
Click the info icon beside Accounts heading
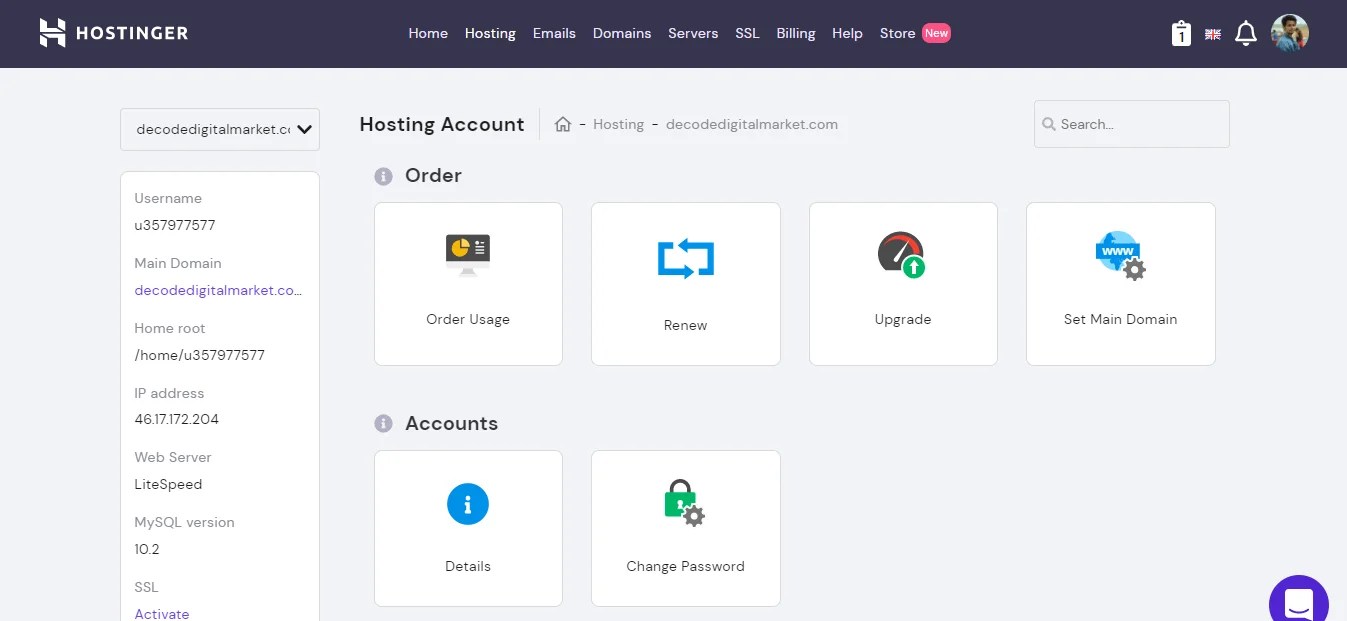pos(383,424)
